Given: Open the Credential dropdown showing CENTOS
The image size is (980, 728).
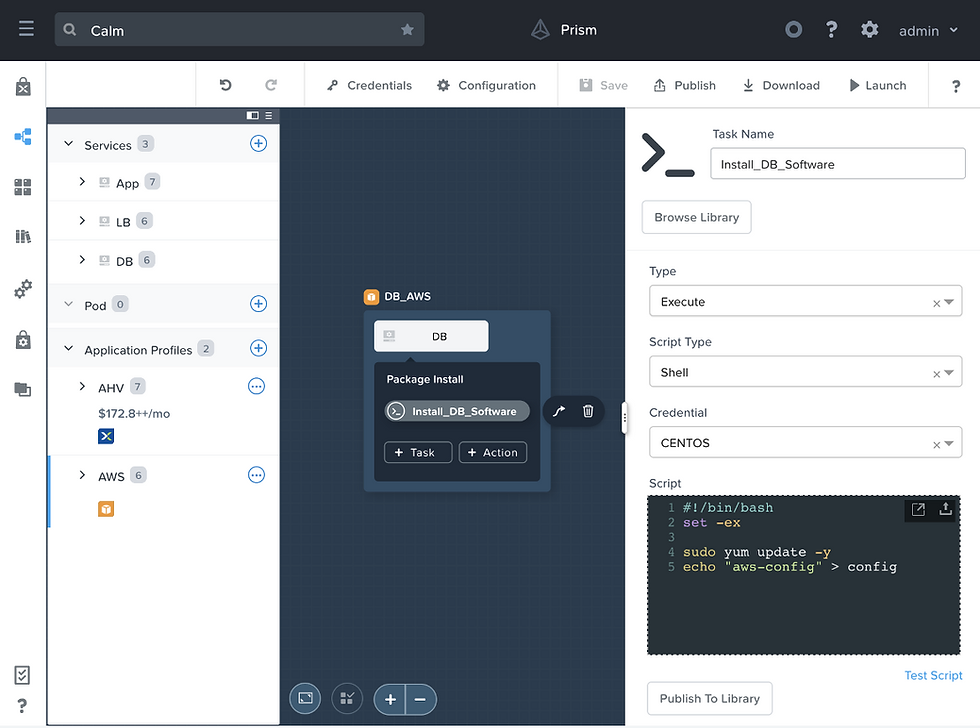Looking at the screenshot, I should [x=805, y=442].
